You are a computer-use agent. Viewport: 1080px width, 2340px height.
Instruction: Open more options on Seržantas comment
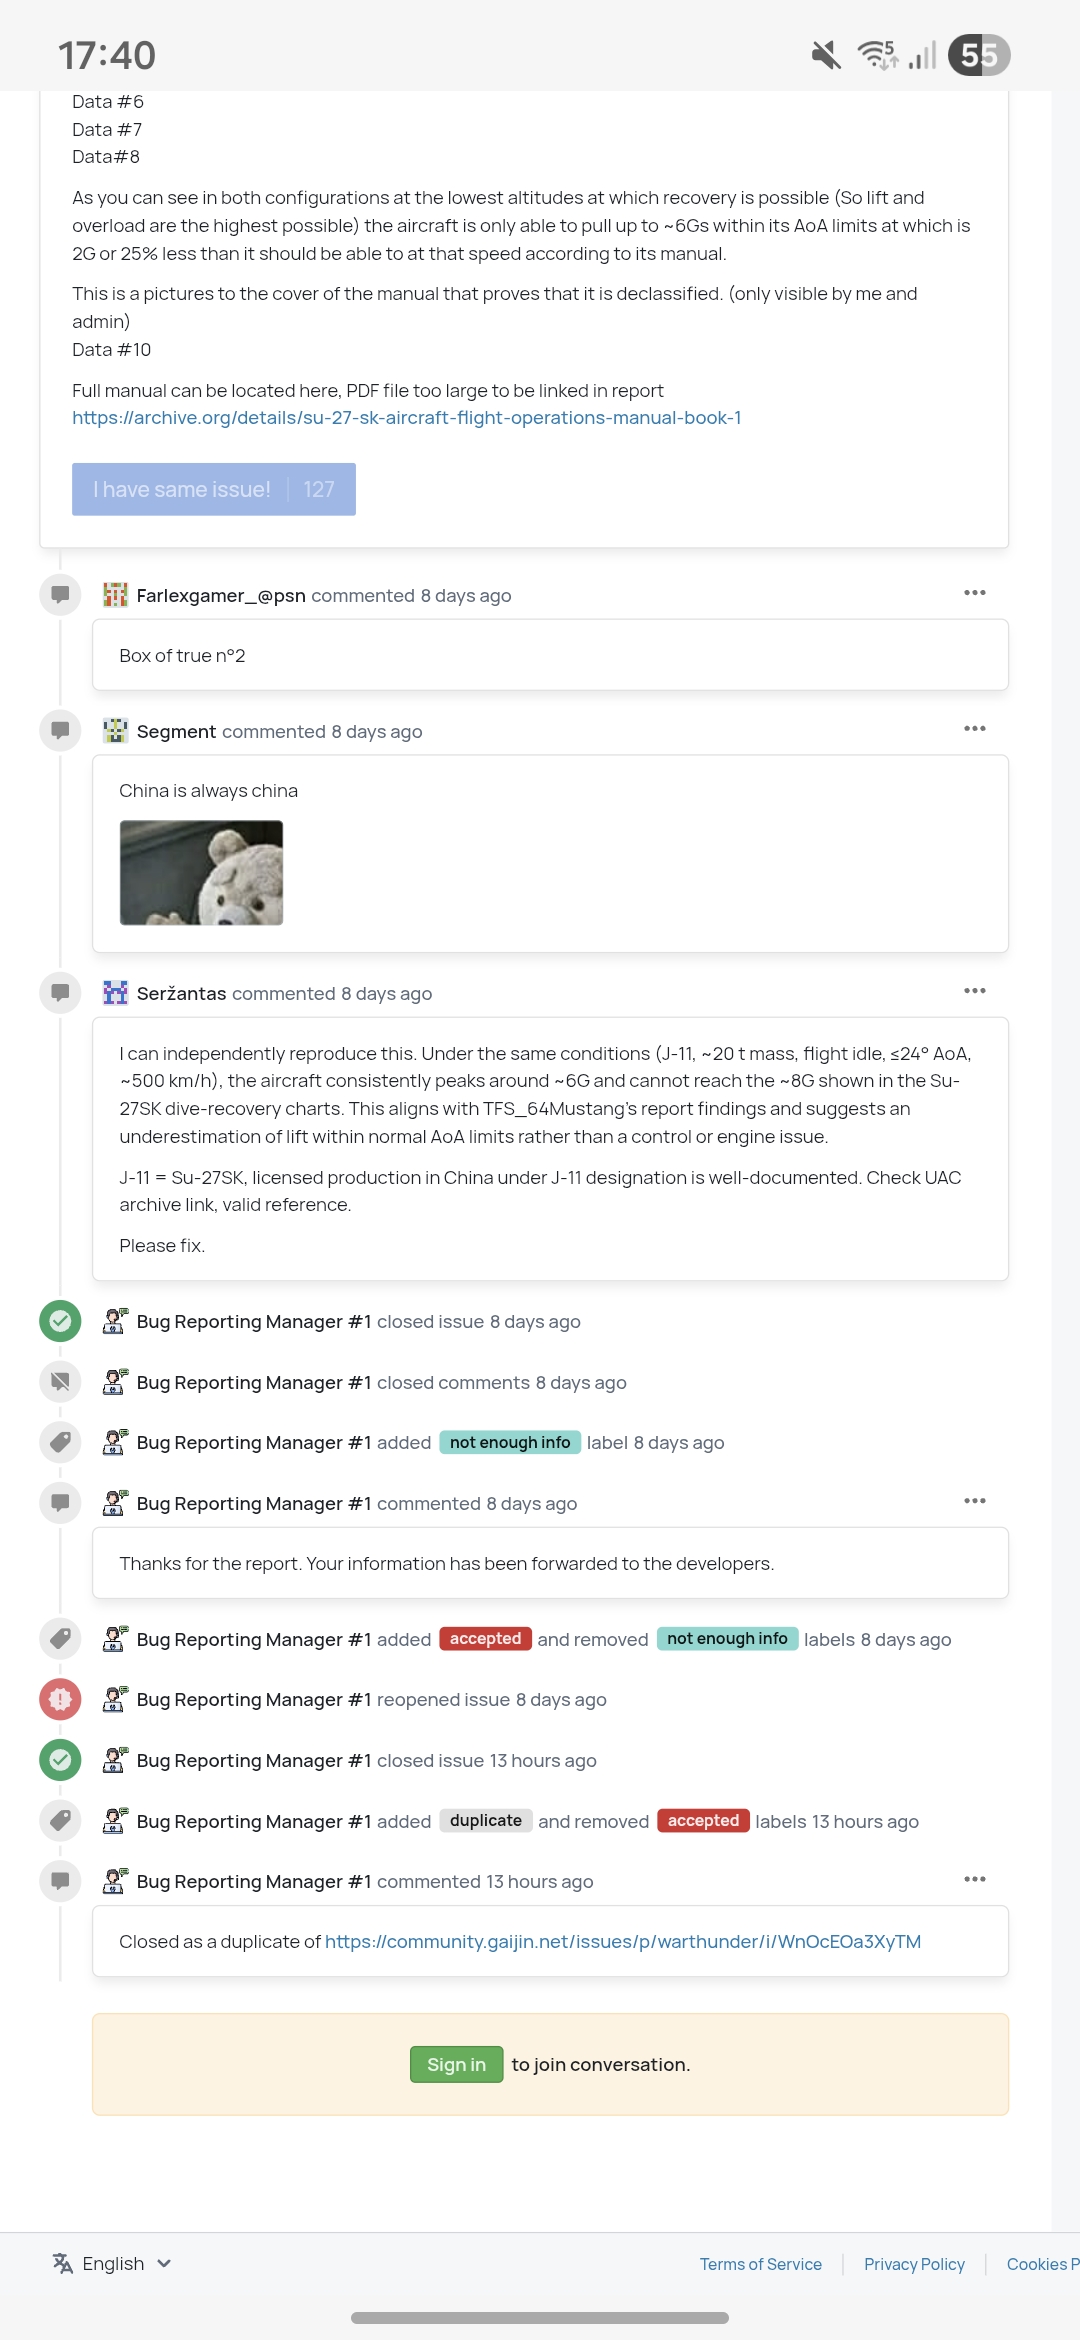974,991
